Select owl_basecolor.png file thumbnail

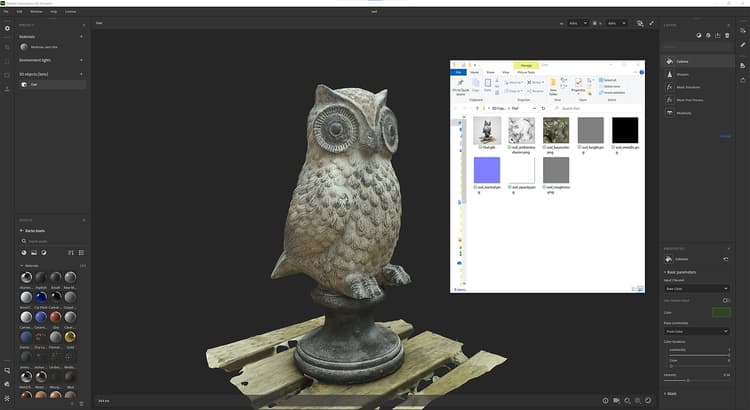(556, 130)
